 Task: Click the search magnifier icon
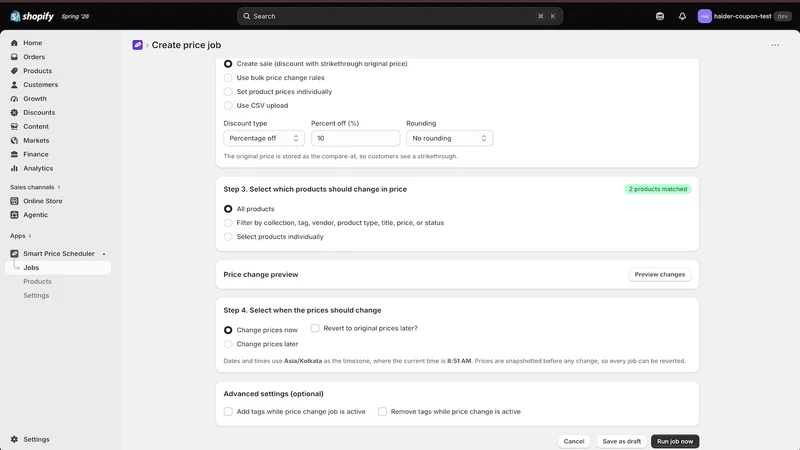point(246,16)
